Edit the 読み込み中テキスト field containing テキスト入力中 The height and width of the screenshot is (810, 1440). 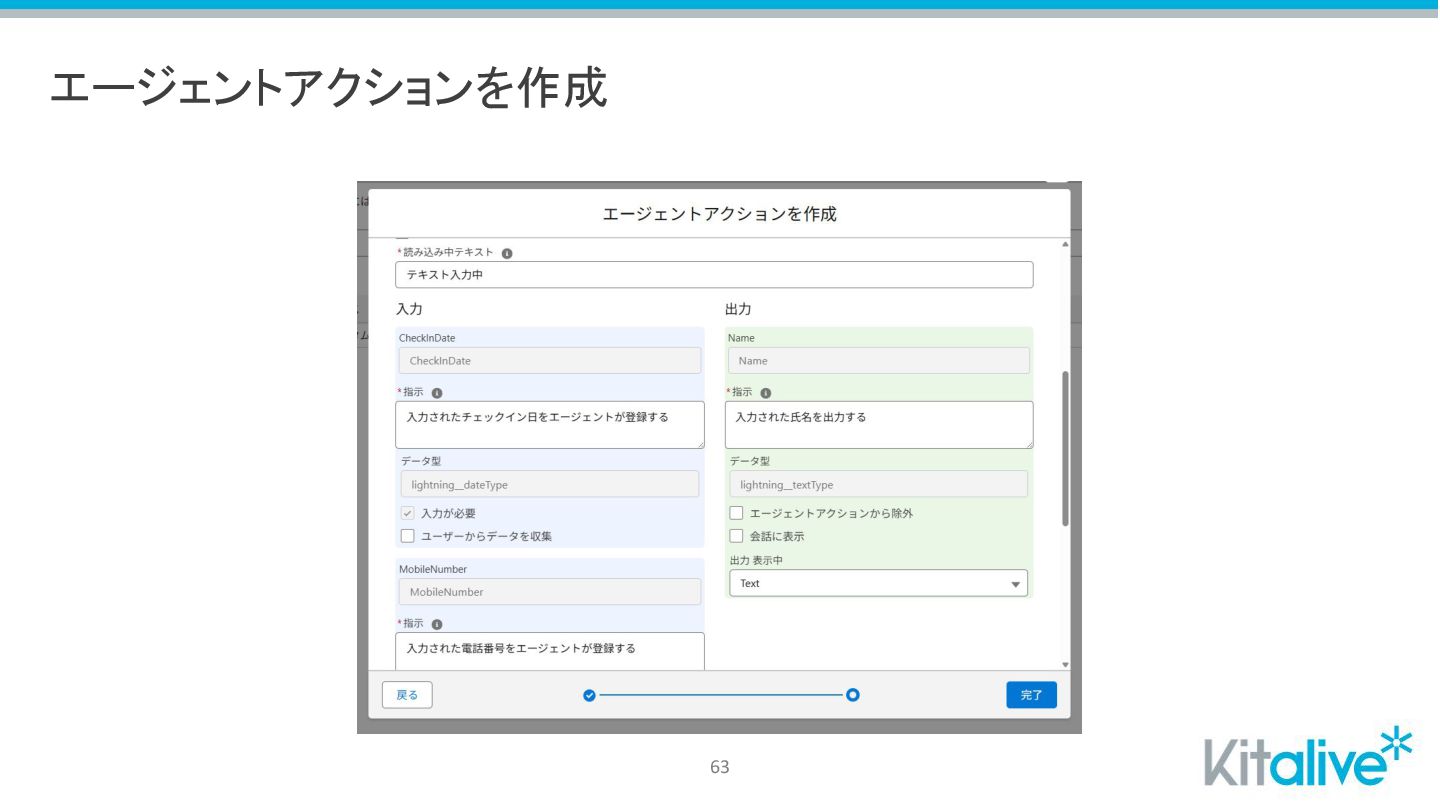(x=714, y=275)
